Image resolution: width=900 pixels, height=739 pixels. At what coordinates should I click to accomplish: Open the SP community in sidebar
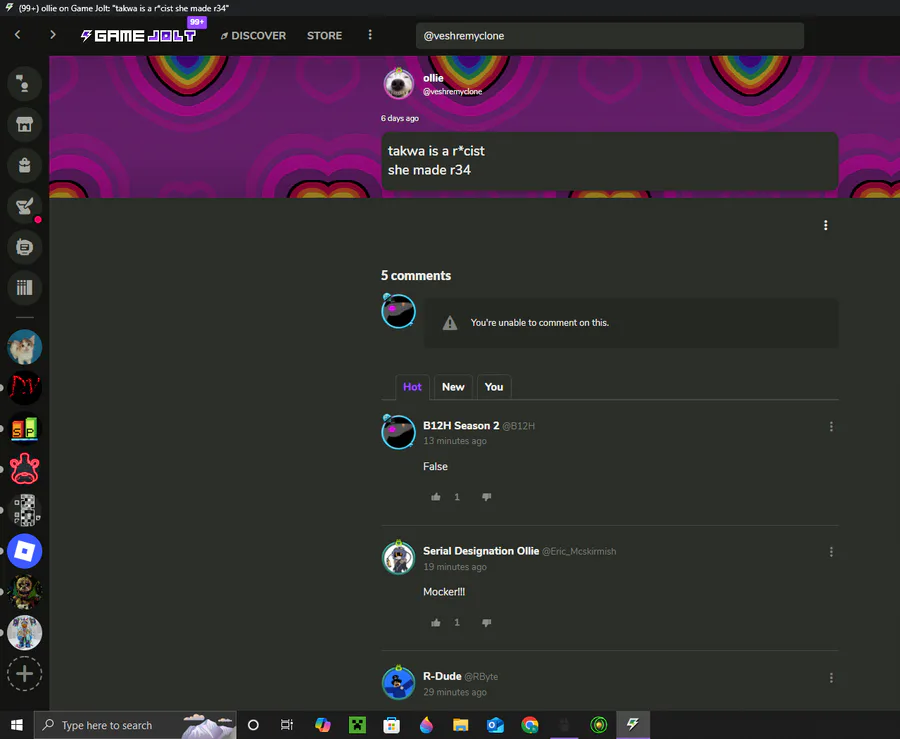click(24, 429)
